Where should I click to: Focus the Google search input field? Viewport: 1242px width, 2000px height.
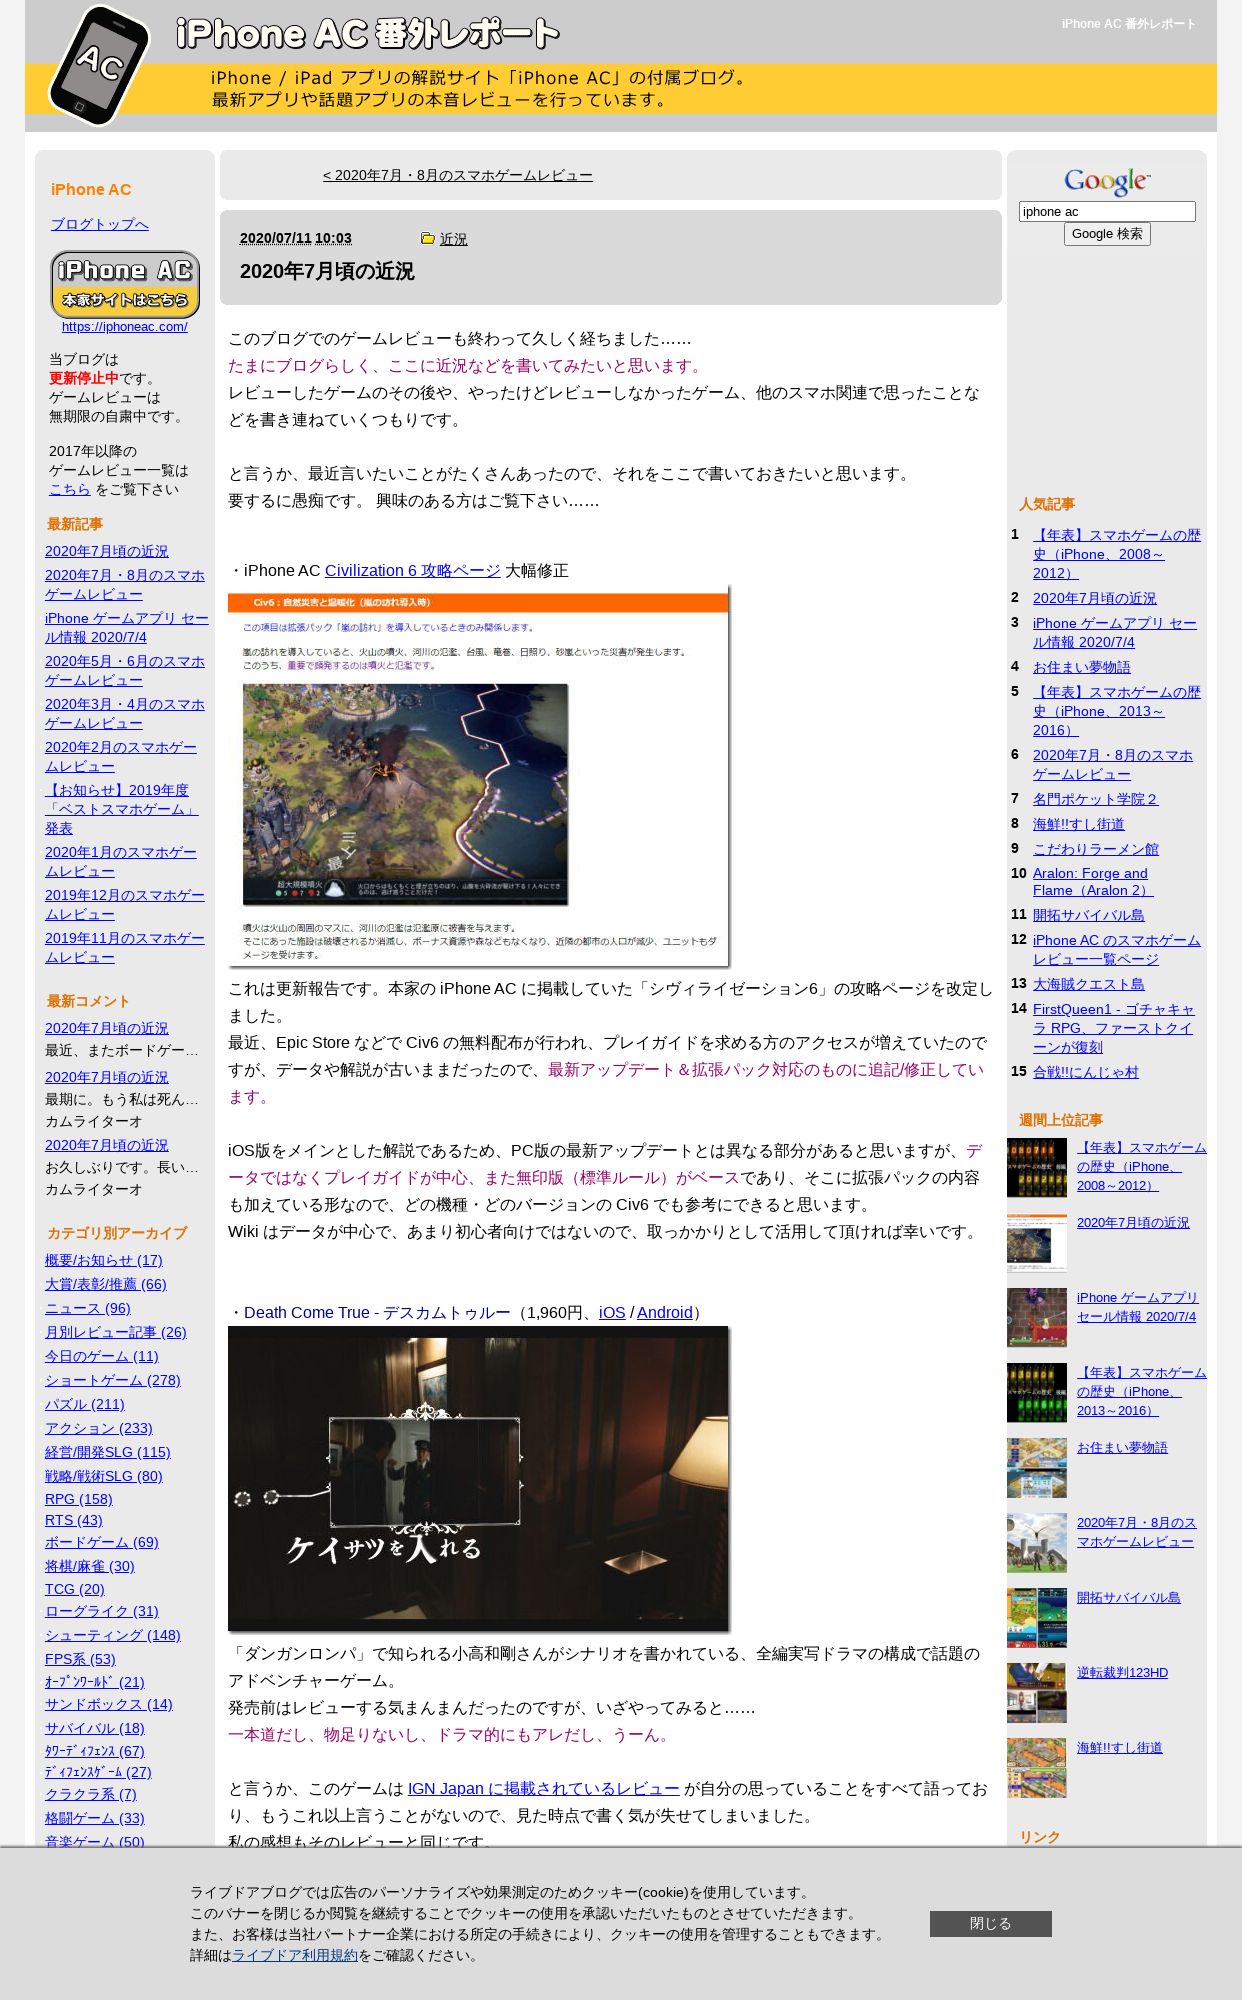[x=1107, y=211]
